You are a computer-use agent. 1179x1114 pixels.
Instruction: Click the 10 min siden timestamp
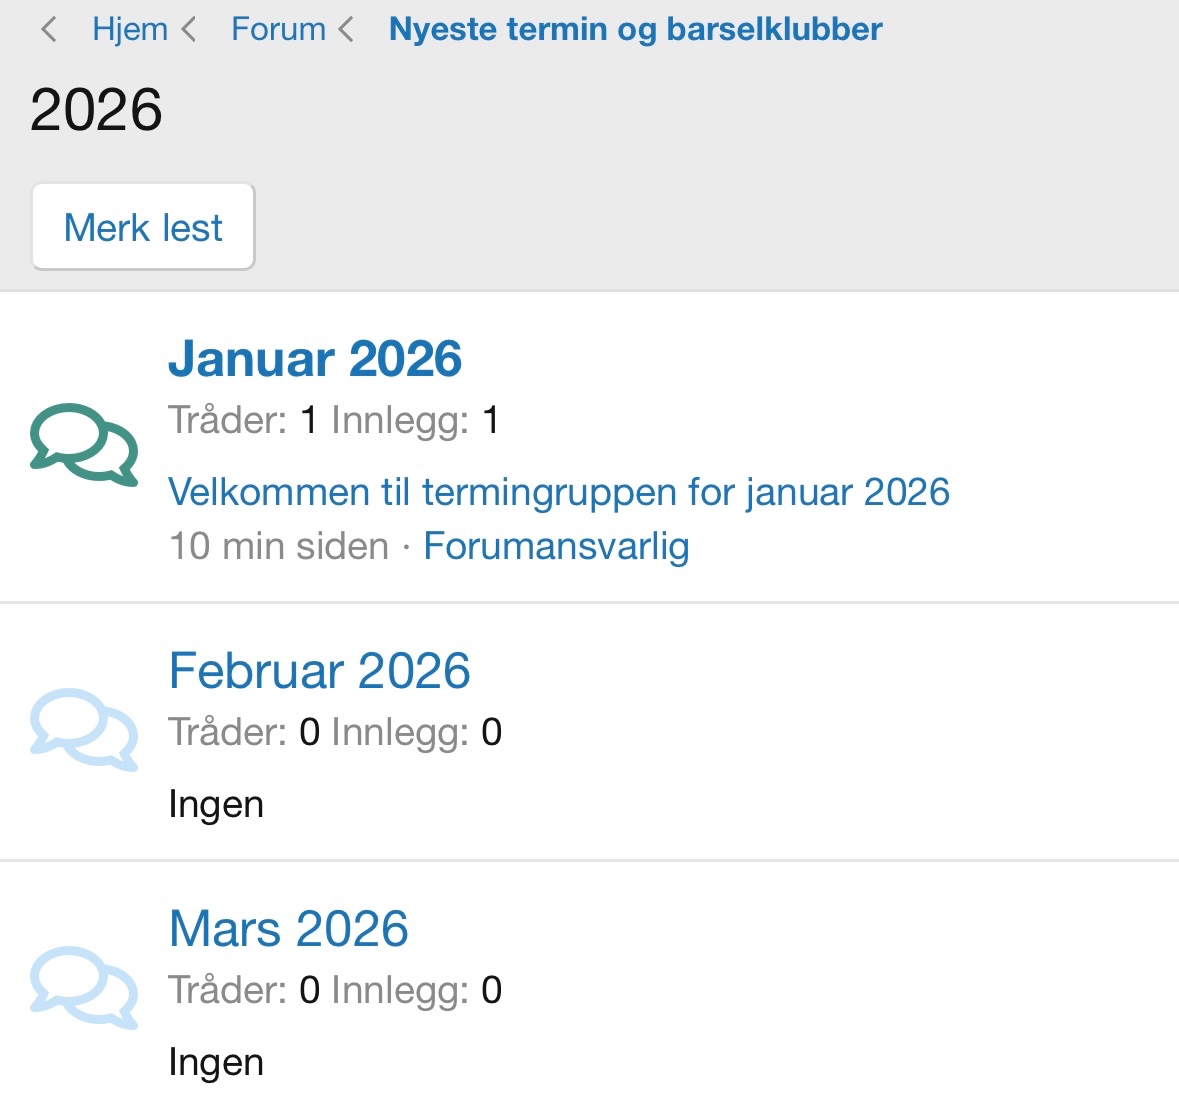coord(279,546)
